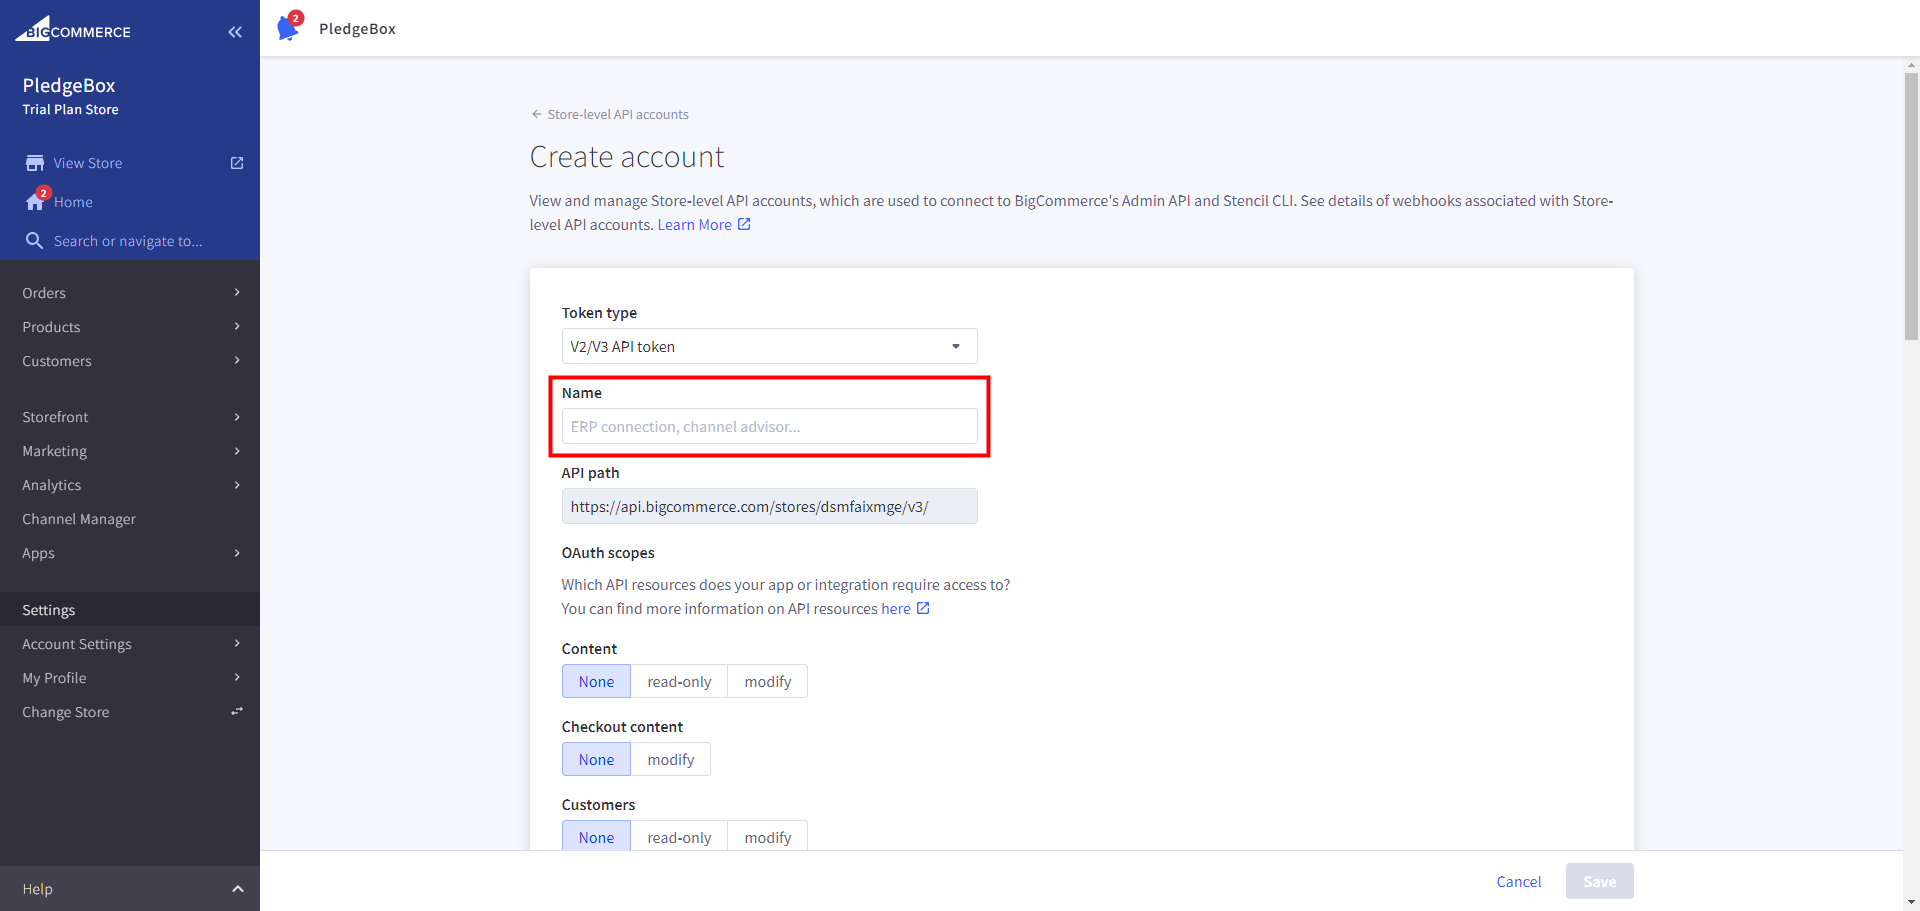
Task: Select read-only for Customers scope
Action: (679, 836)
